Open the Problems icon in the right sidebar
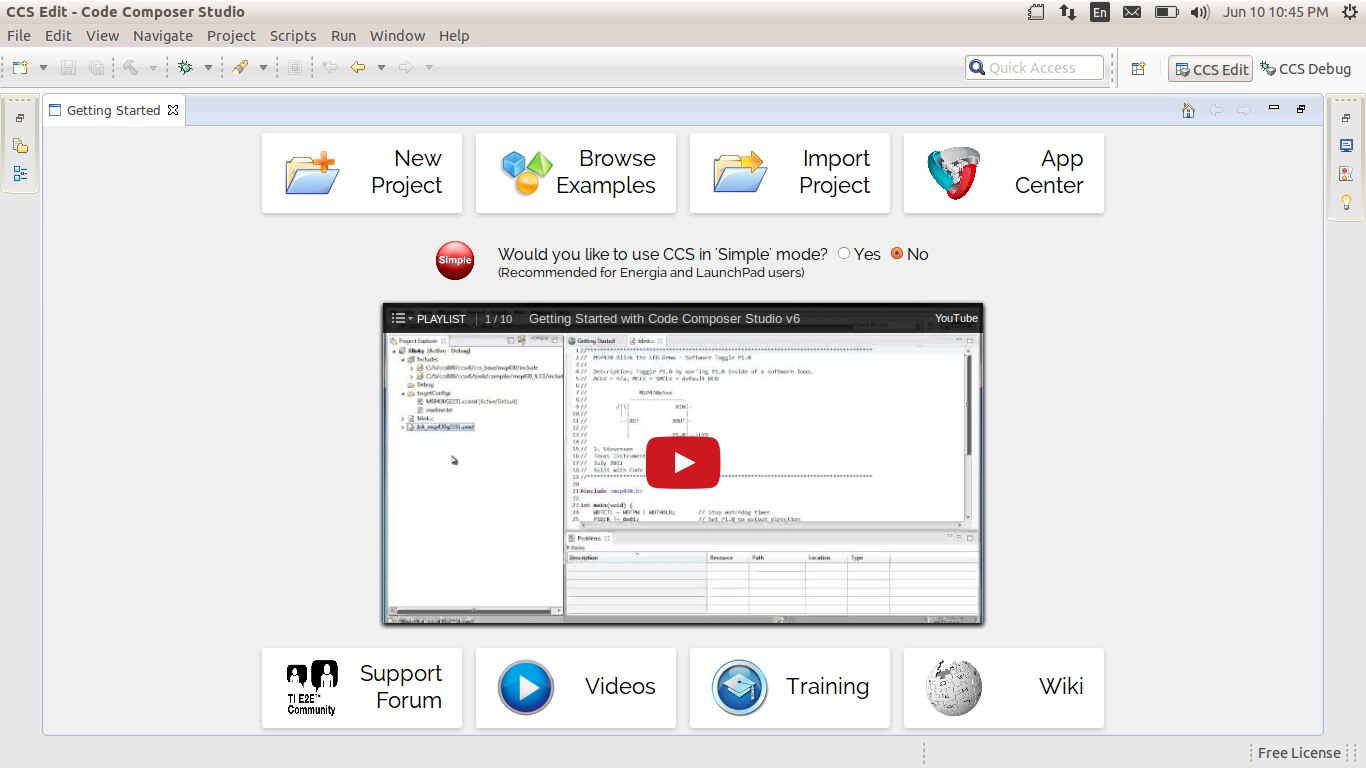 (x=1346, y=173)
